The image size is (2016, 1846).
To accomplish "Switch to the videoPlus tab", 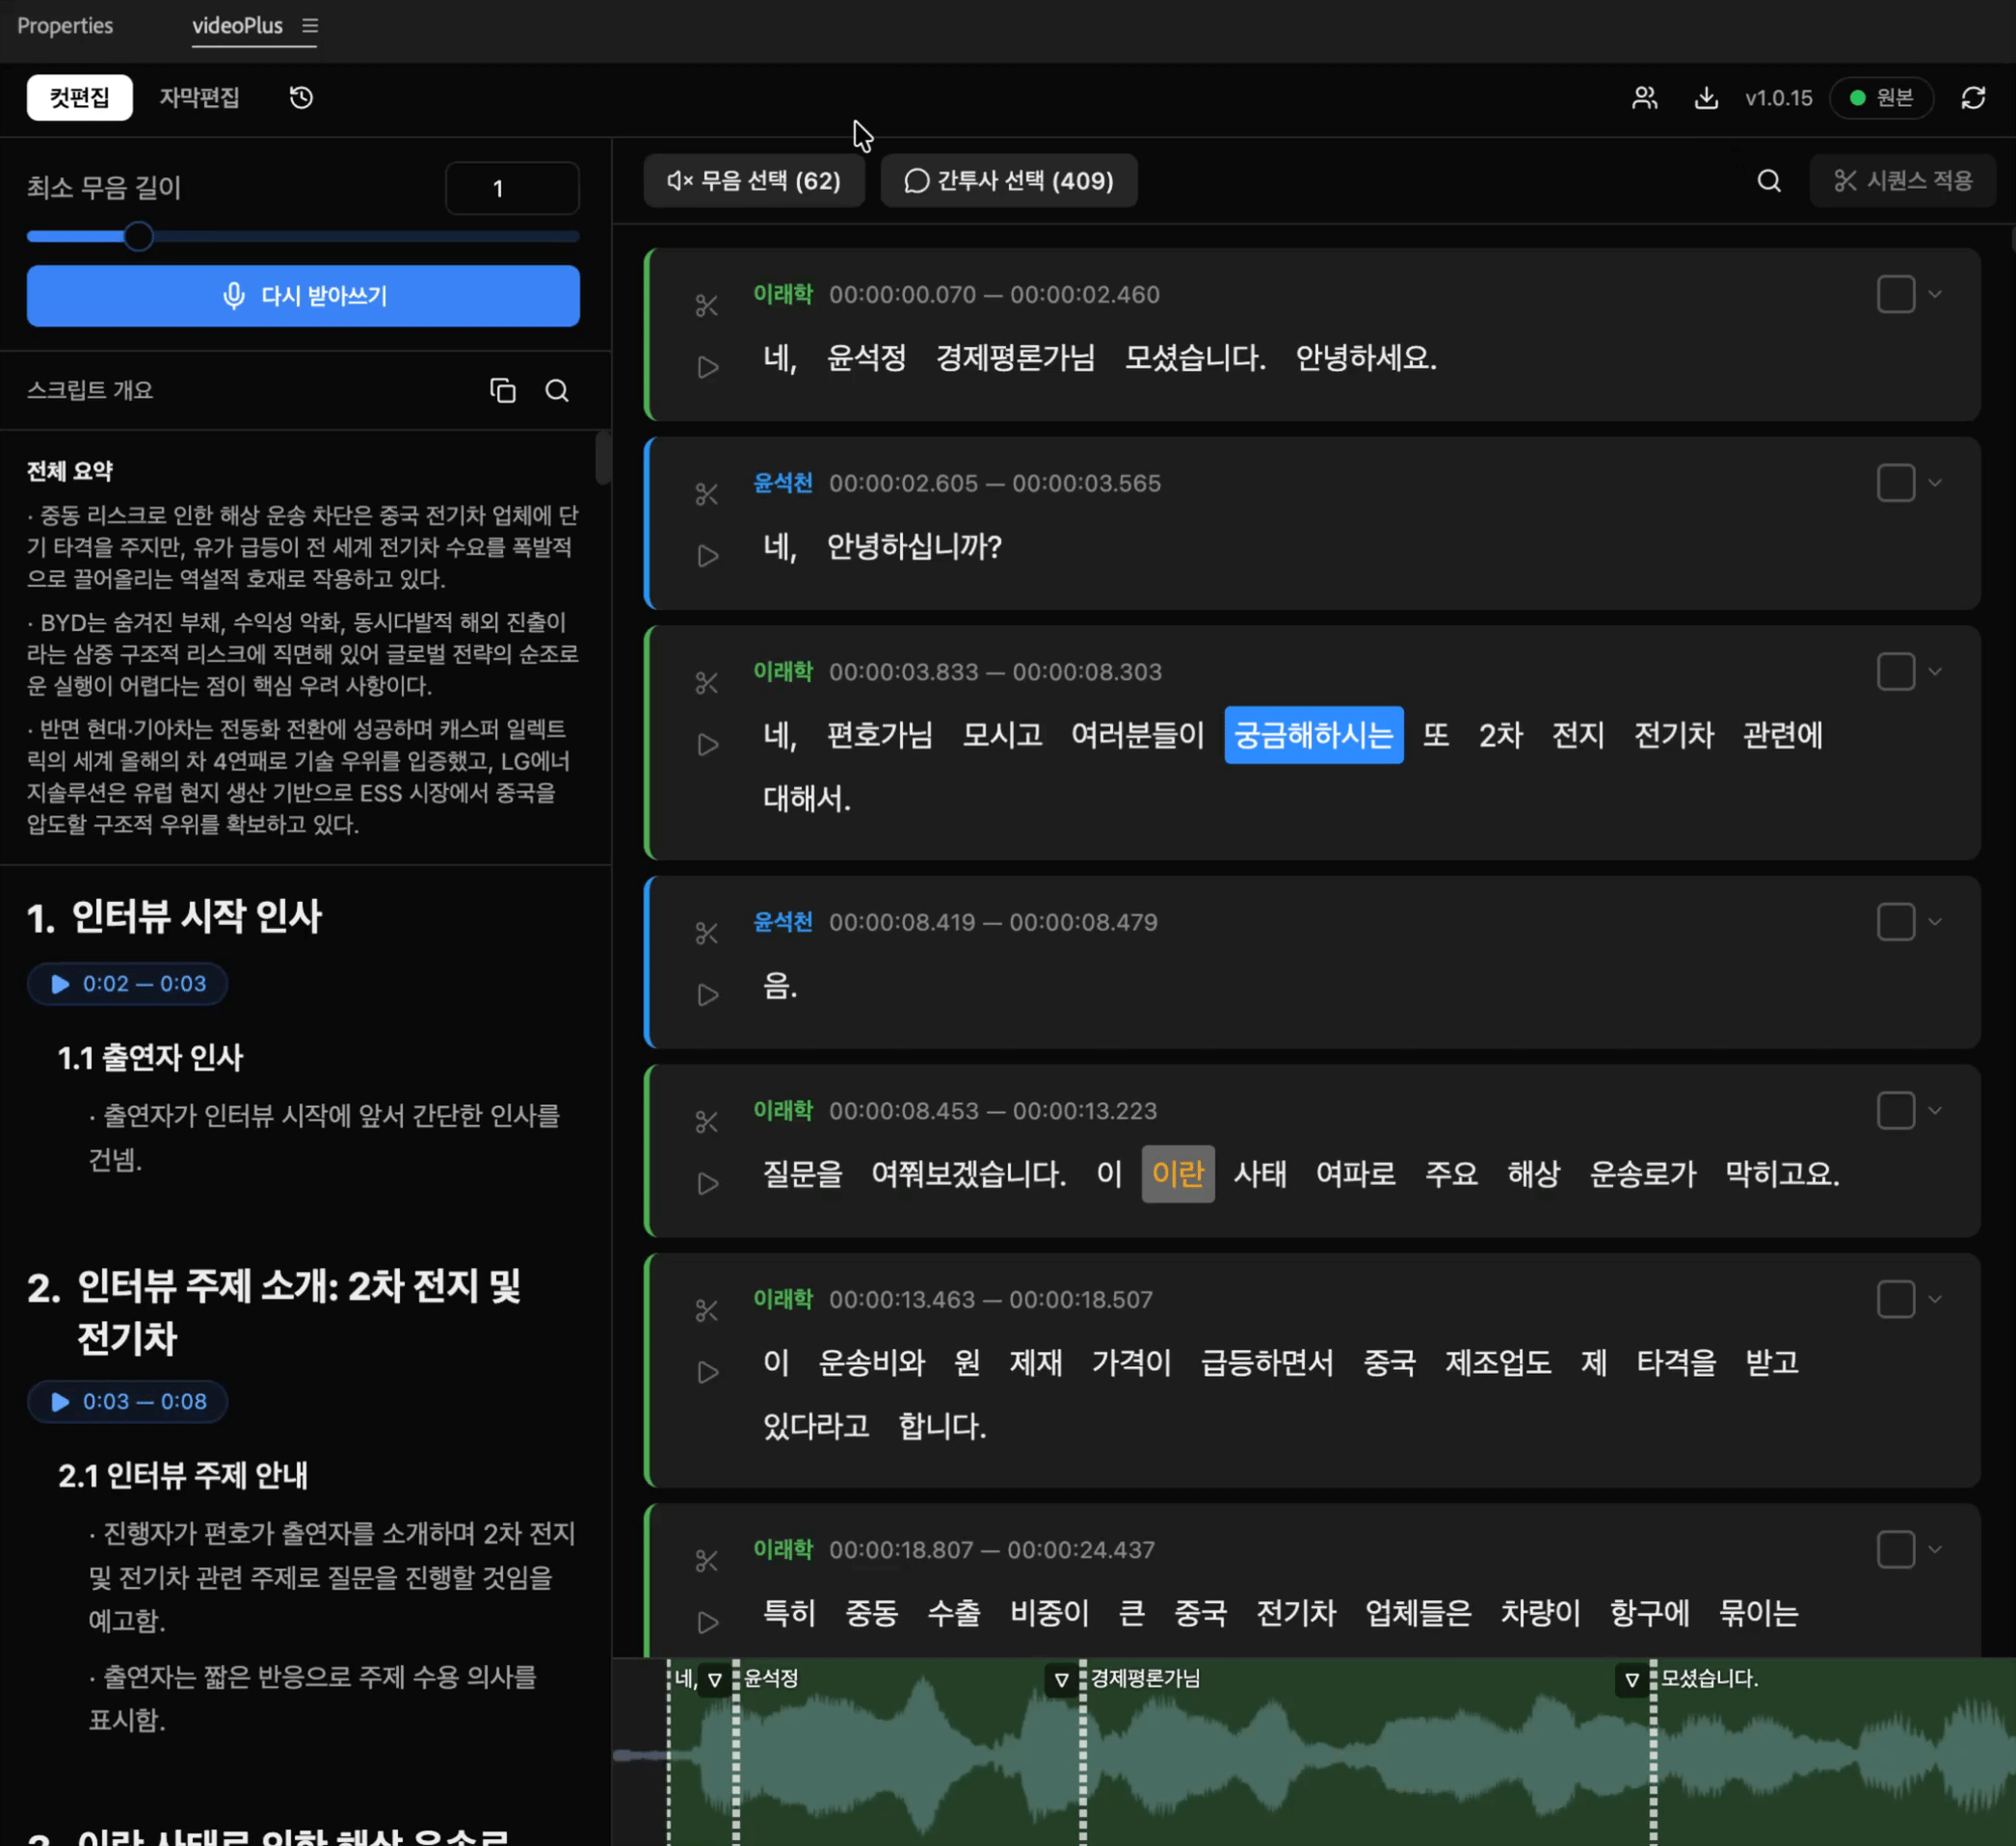I will coord(237,25).
